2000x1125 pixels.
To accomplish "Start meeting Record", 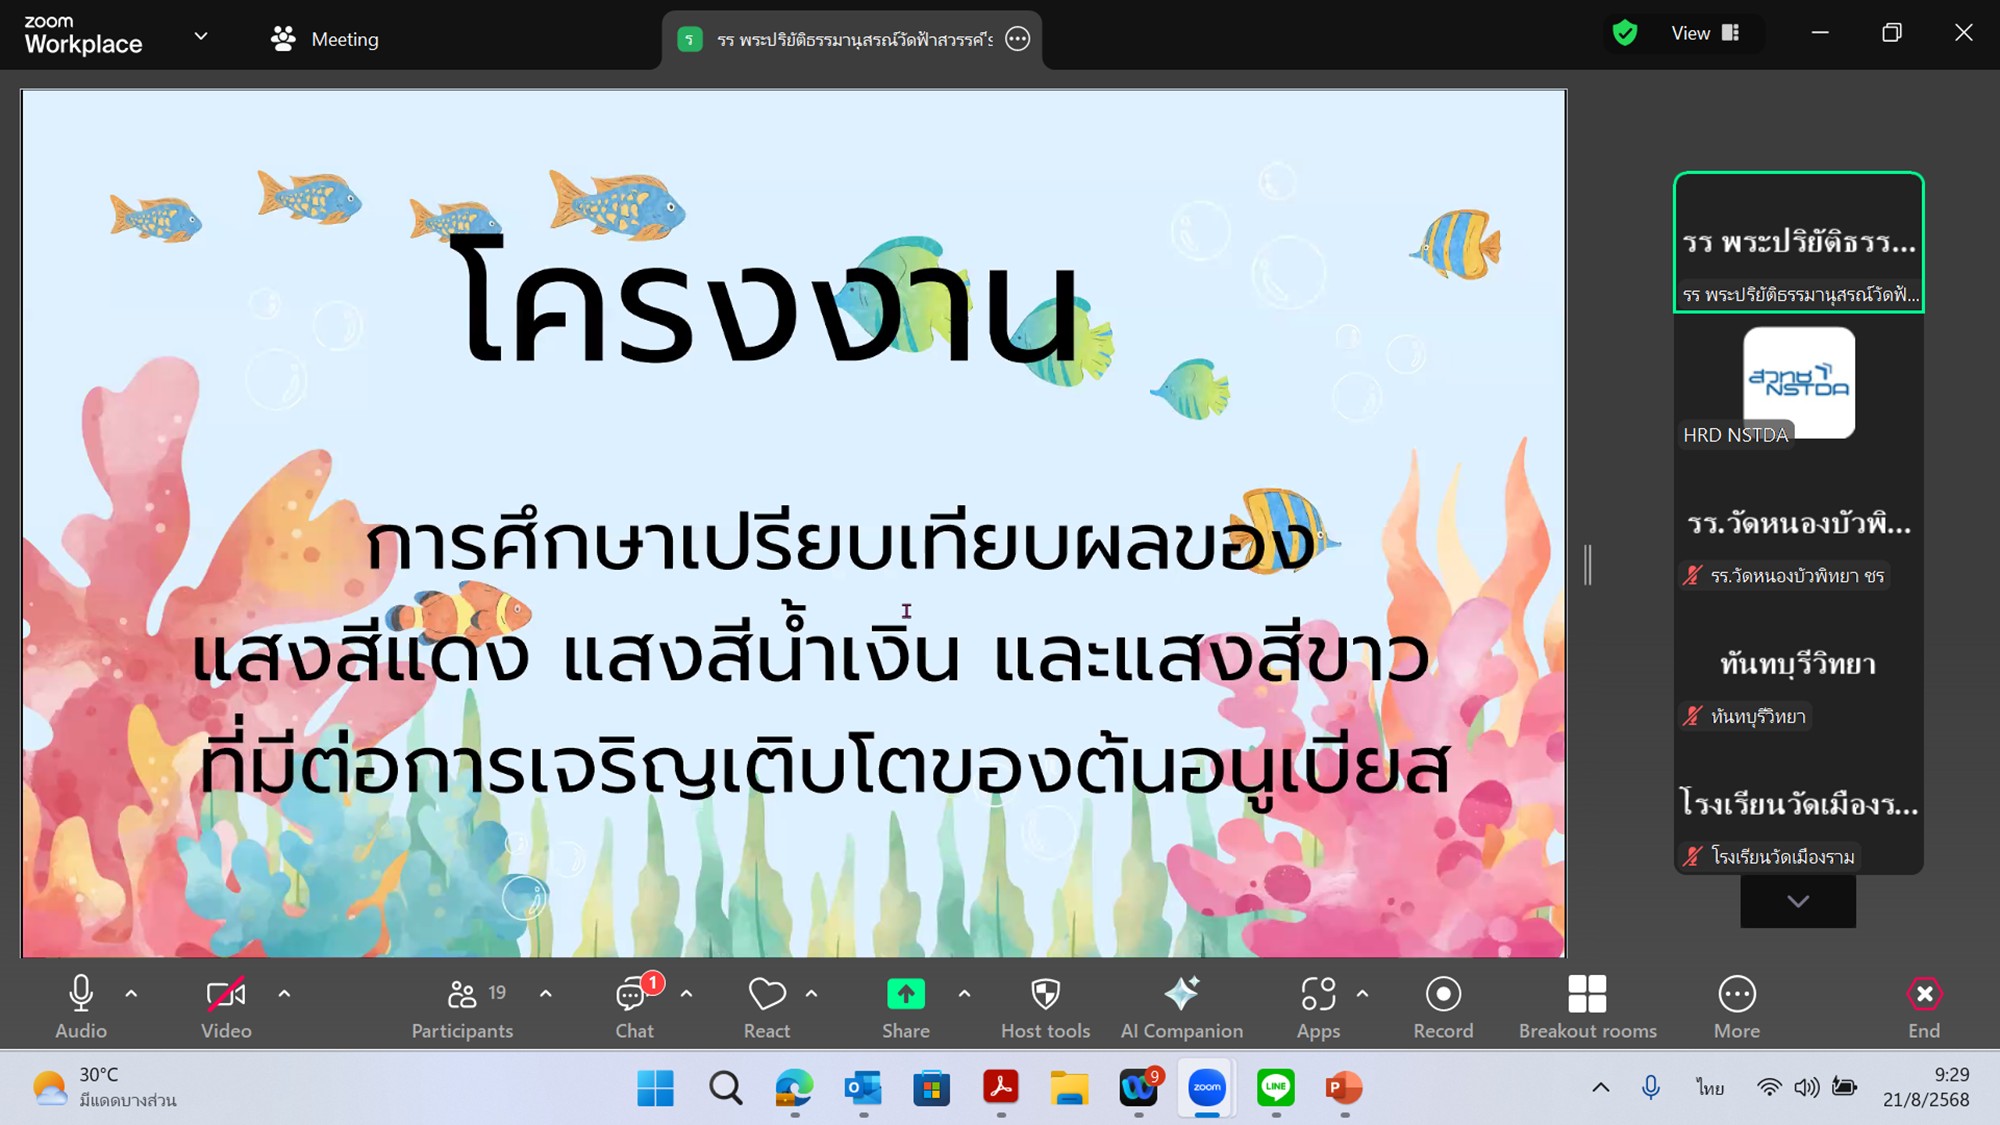I will (1443, 995).
